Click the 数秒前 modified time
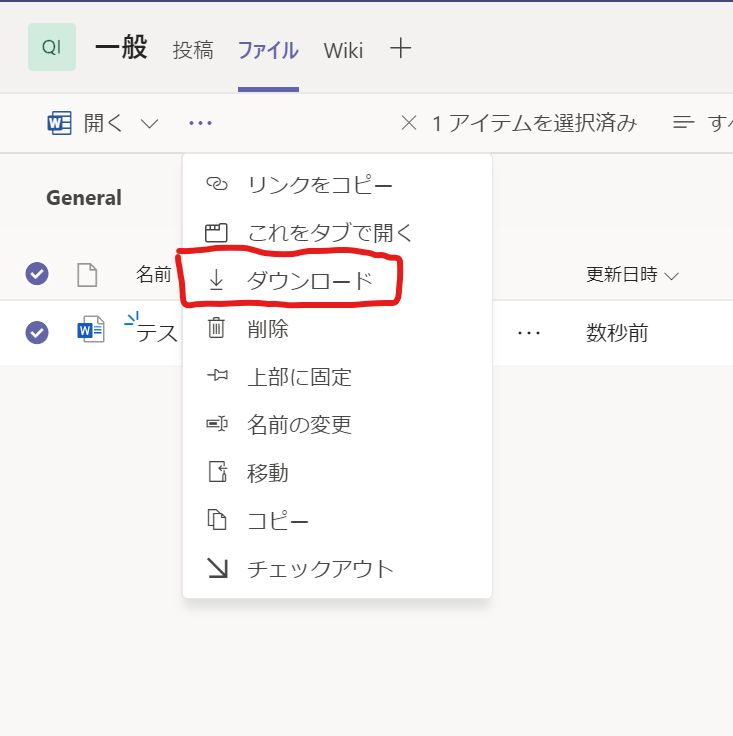The width and height of the screenshot is (733, 736). (617, 333)
